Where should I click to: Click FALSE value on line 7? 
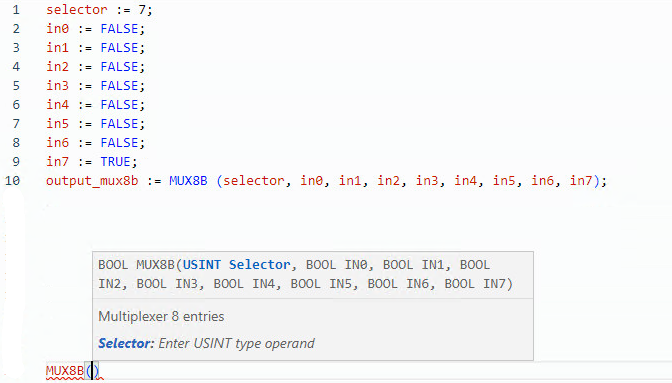pos(119,124)
